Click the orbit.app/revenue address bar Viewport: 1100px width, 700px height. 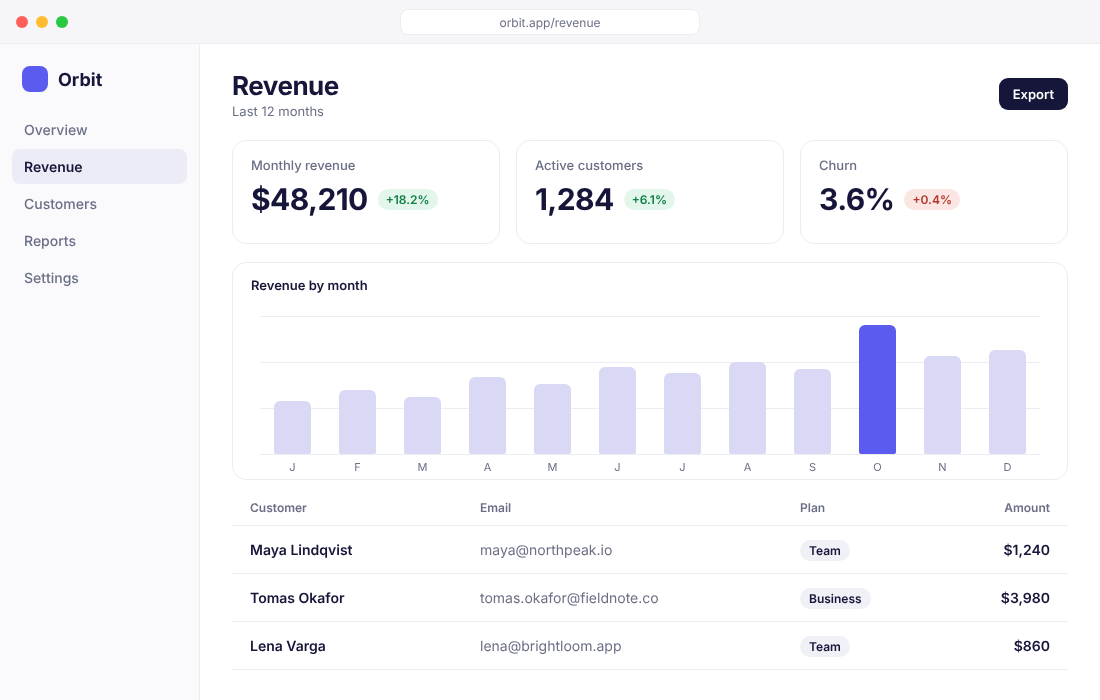(x=549, y=22)
